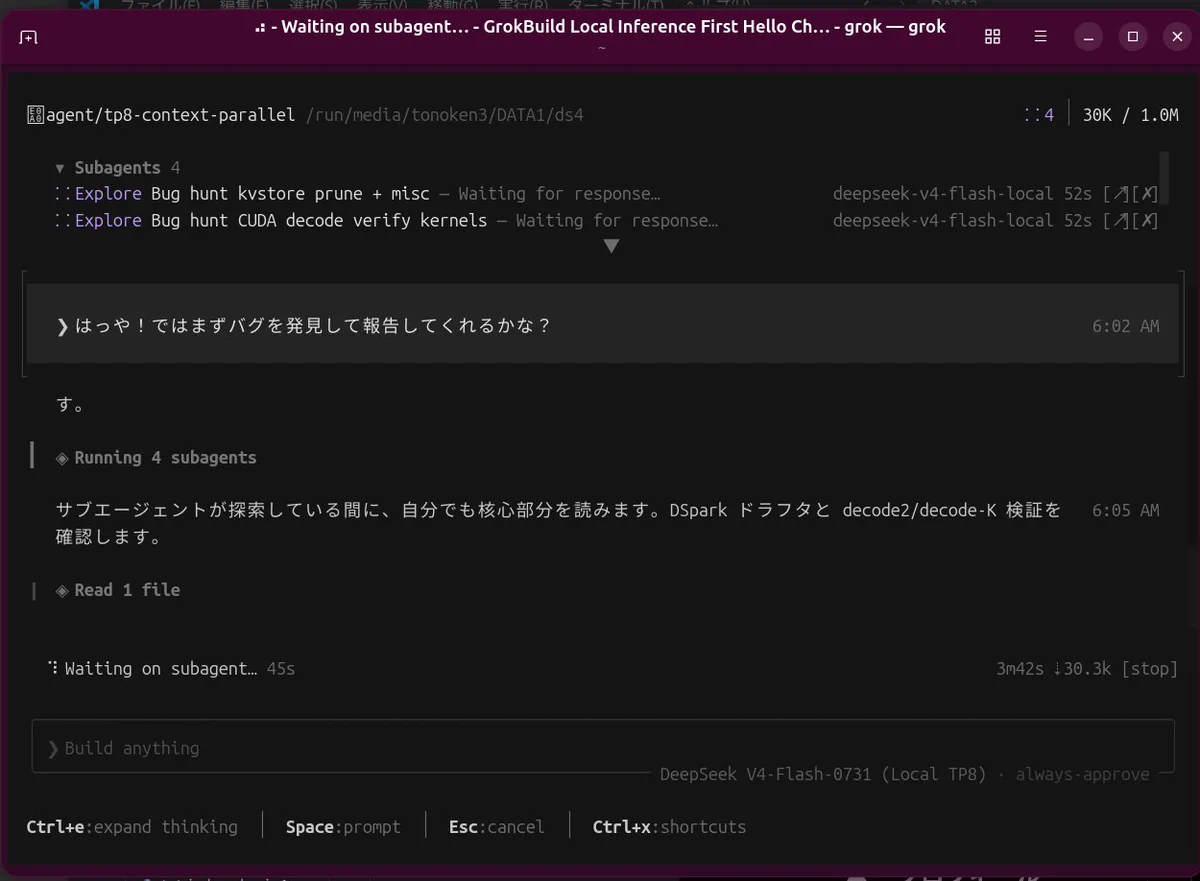Image resolution: width=1200 pixels, height=881 pixels.
Task: Click the Esc cancel shortcut hint
Action: coord(496,827)
